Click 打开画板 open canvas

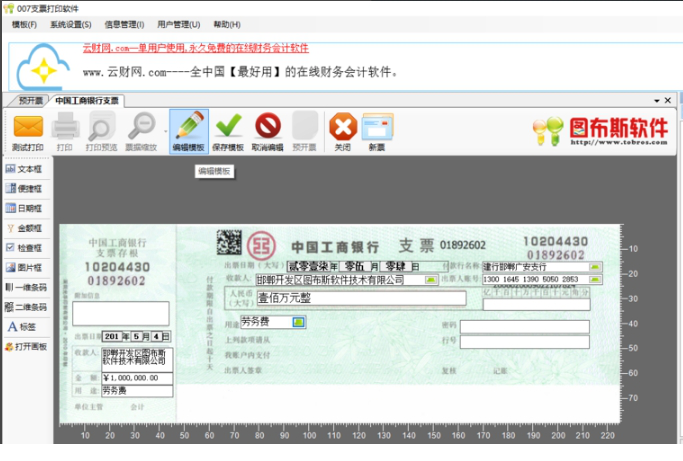tap(26, 346)
